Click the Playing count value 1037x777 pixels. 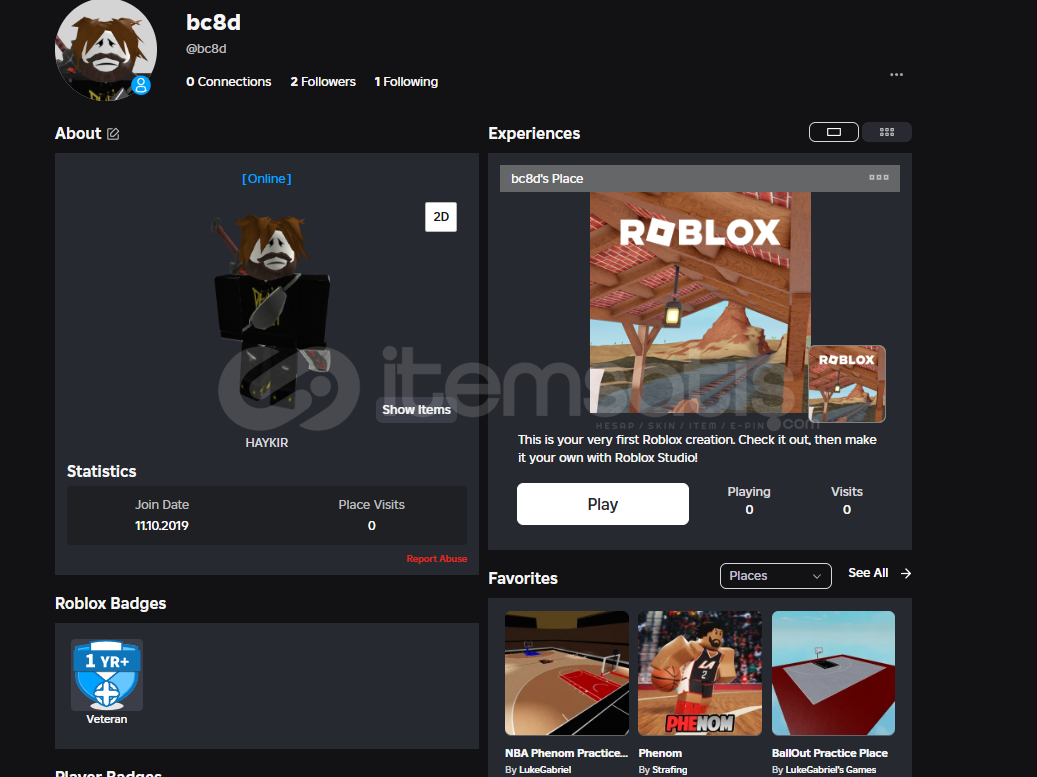click(749, 510)
